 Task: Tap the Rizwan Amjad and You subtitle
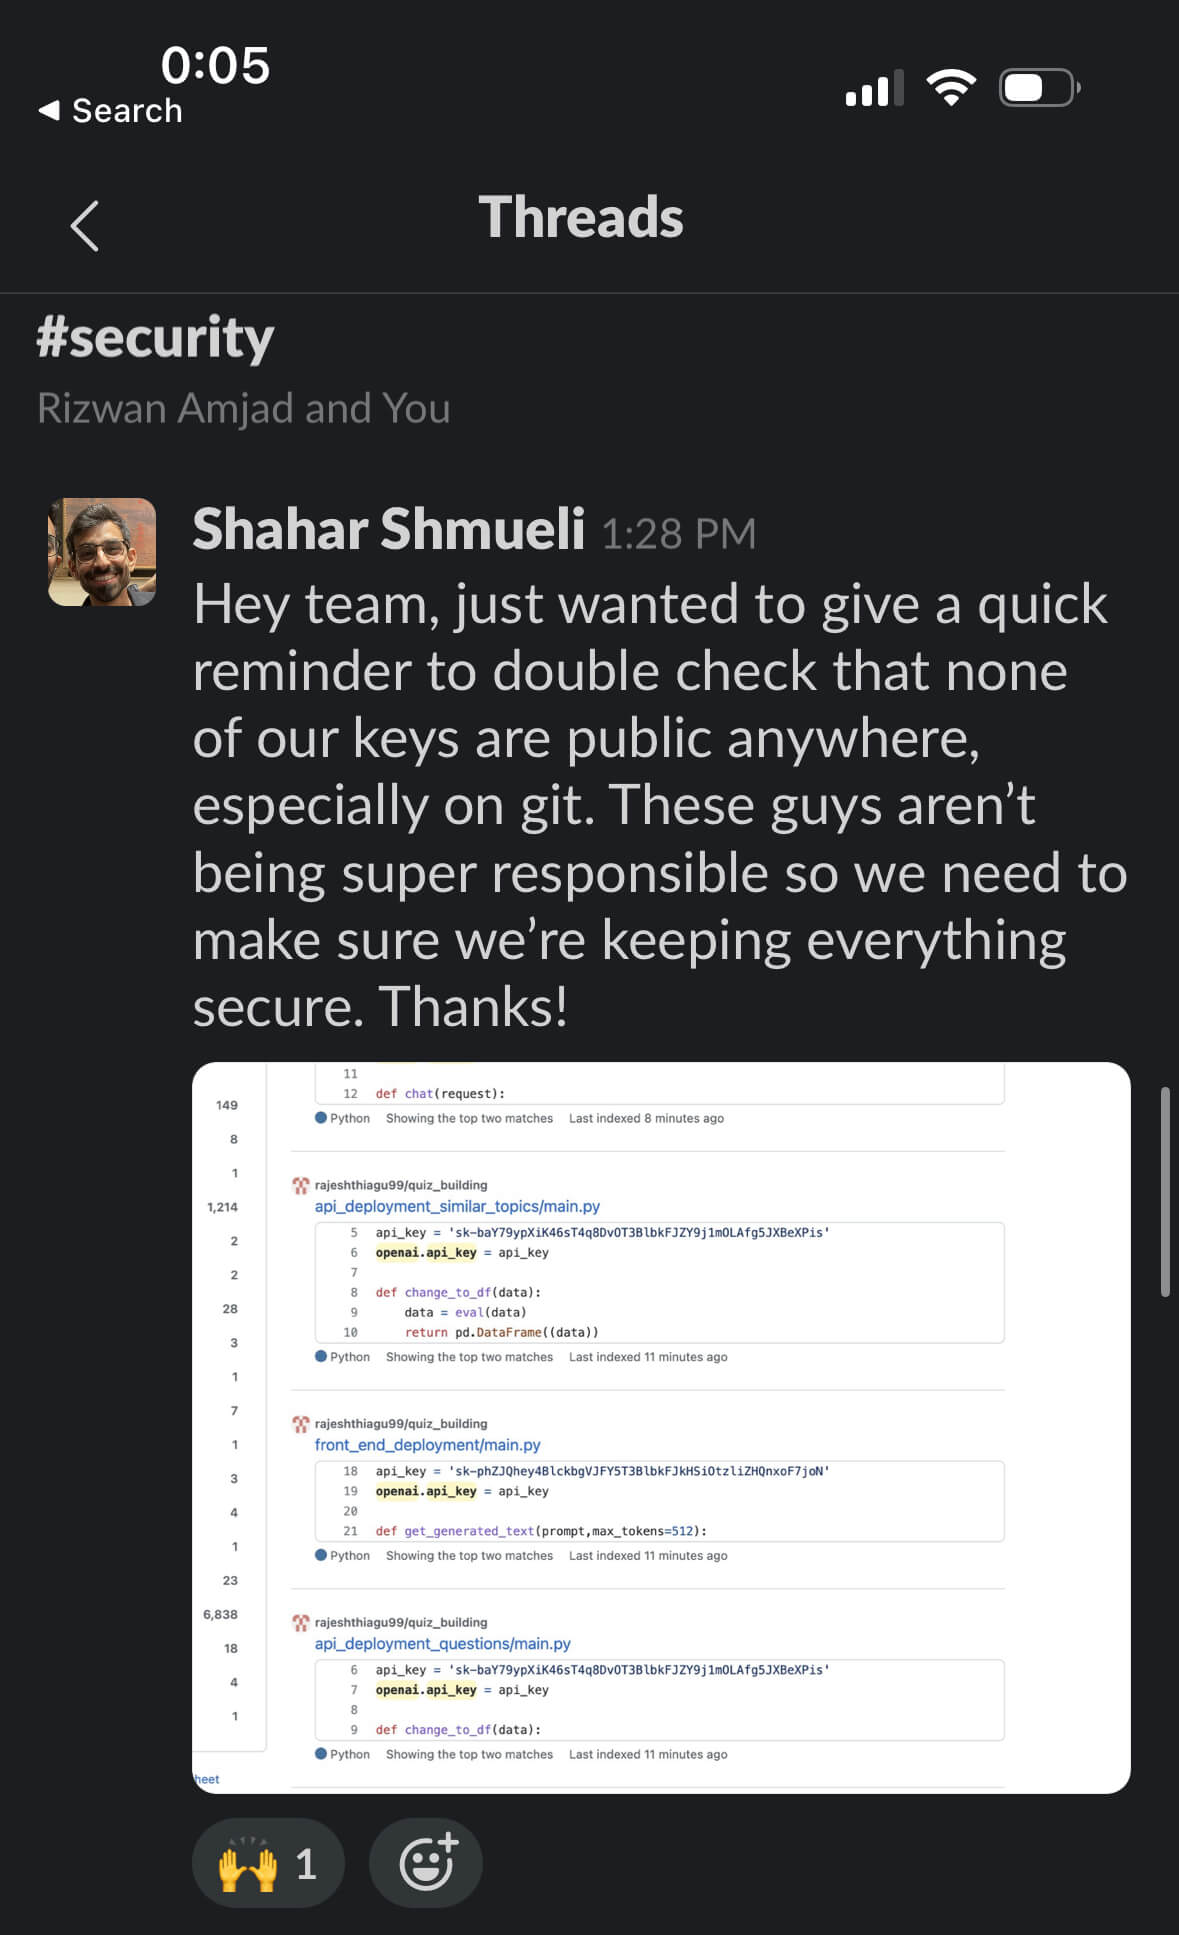(x=243, y=408)
